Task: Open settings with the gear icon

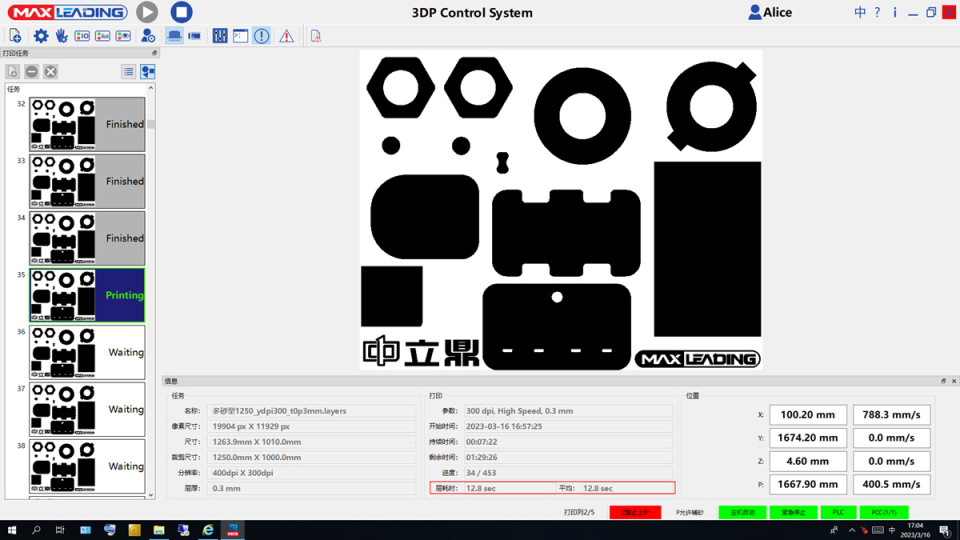Action: (40, 36)
